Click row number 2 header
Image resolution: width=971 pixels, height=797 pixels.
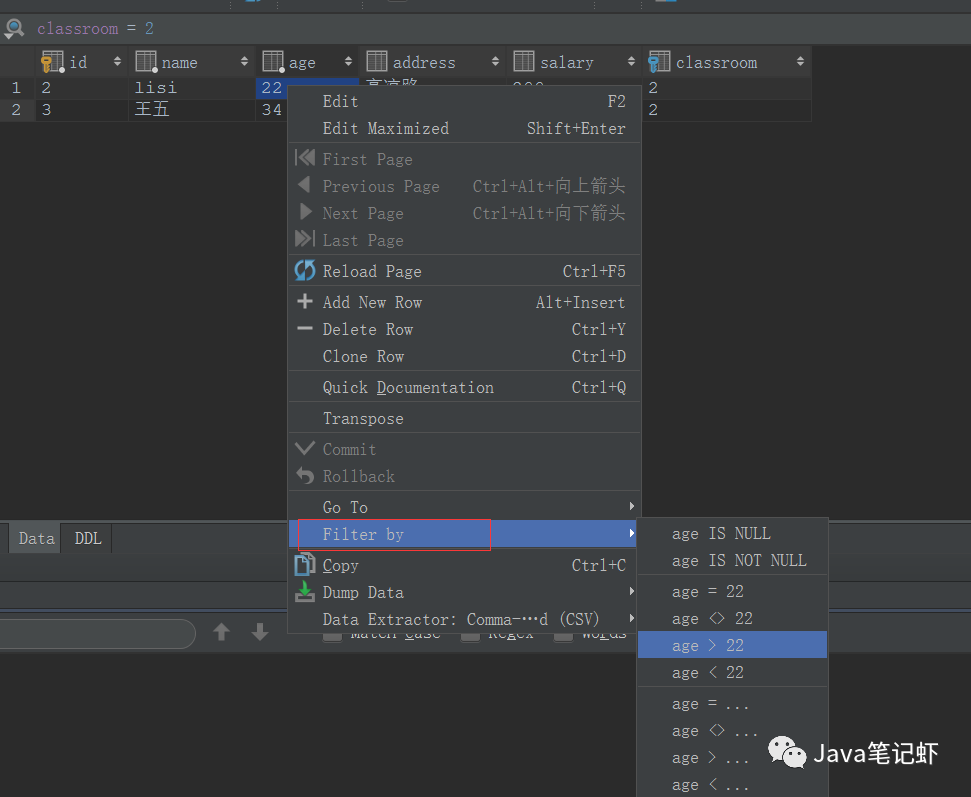17,110
